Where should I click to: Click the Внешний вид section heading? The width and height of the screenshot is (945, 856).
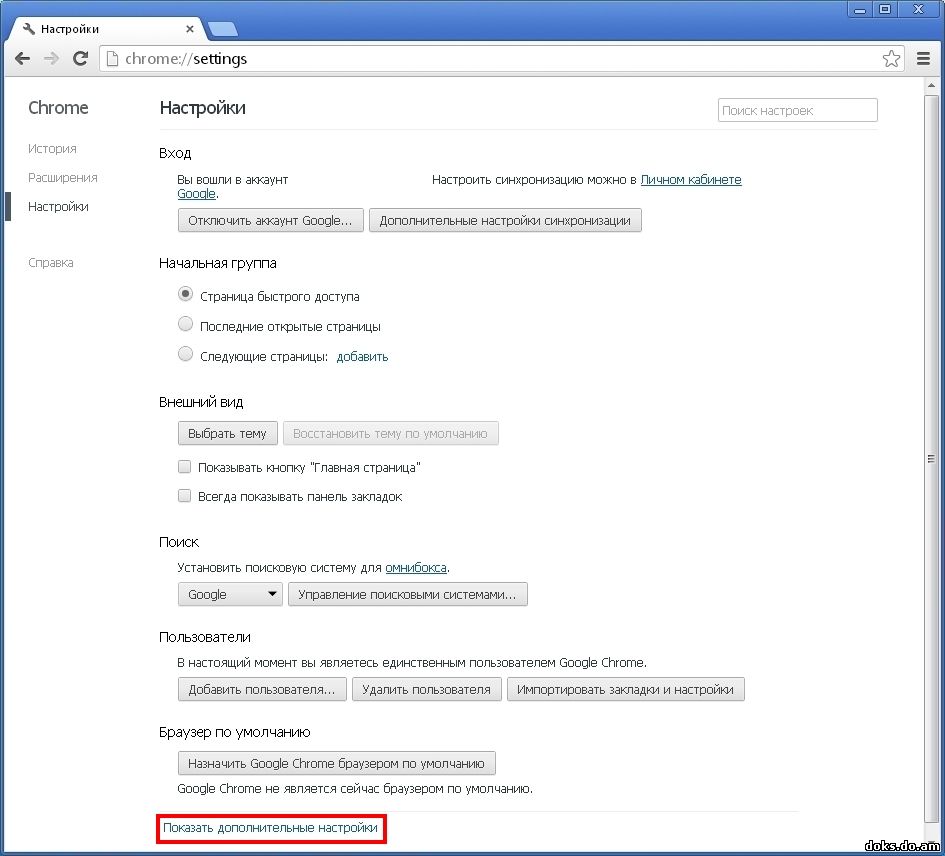tap(201, 402)
